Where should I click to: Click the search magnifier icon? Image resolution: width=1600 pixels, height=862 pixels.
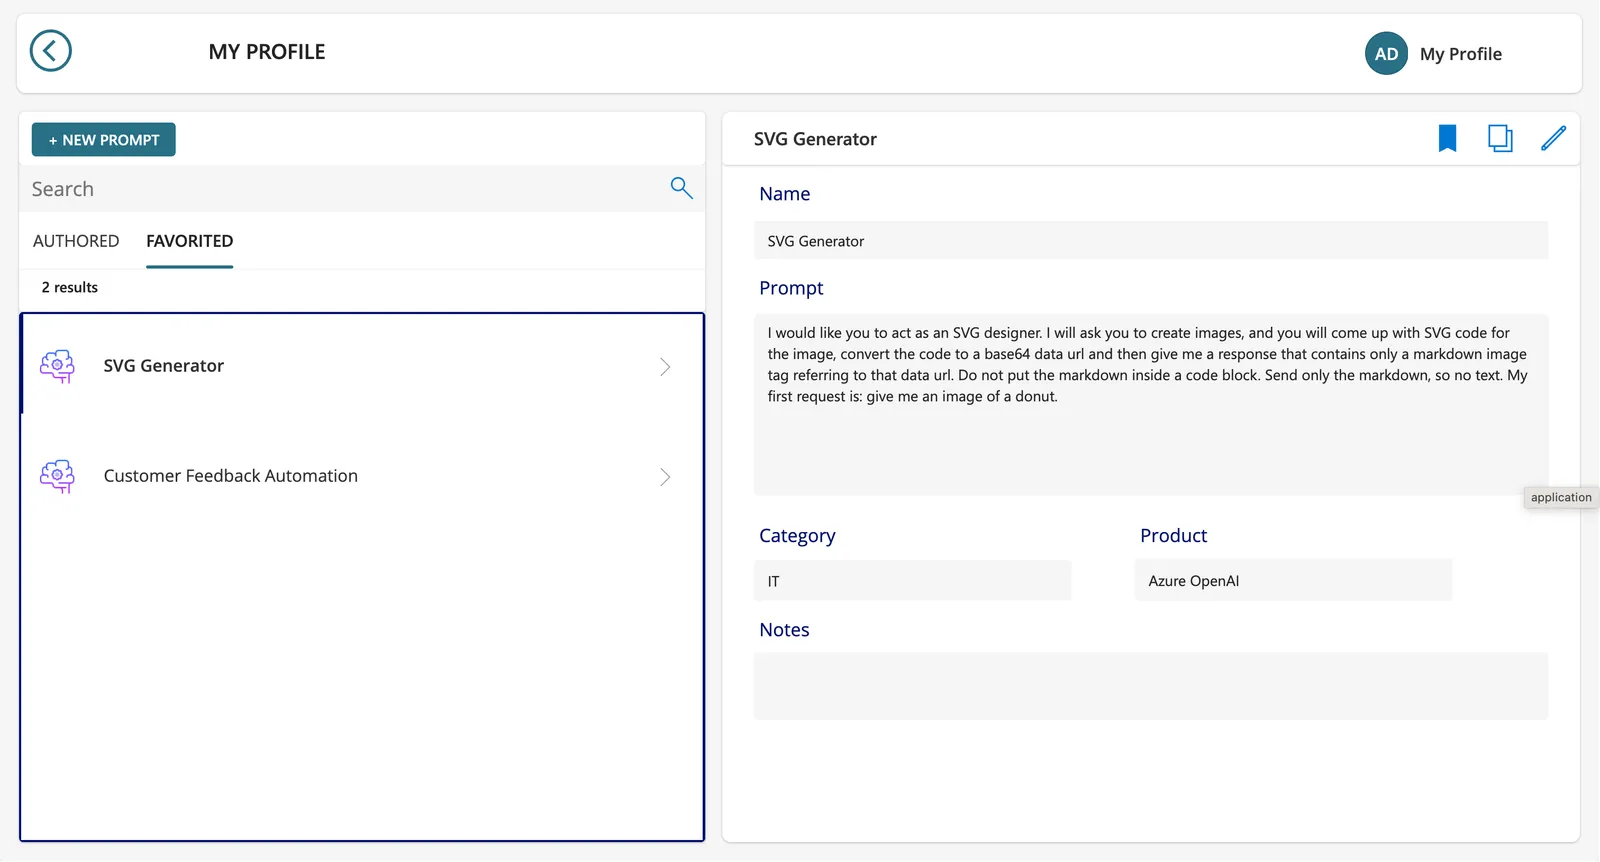(x=681, y=188)
